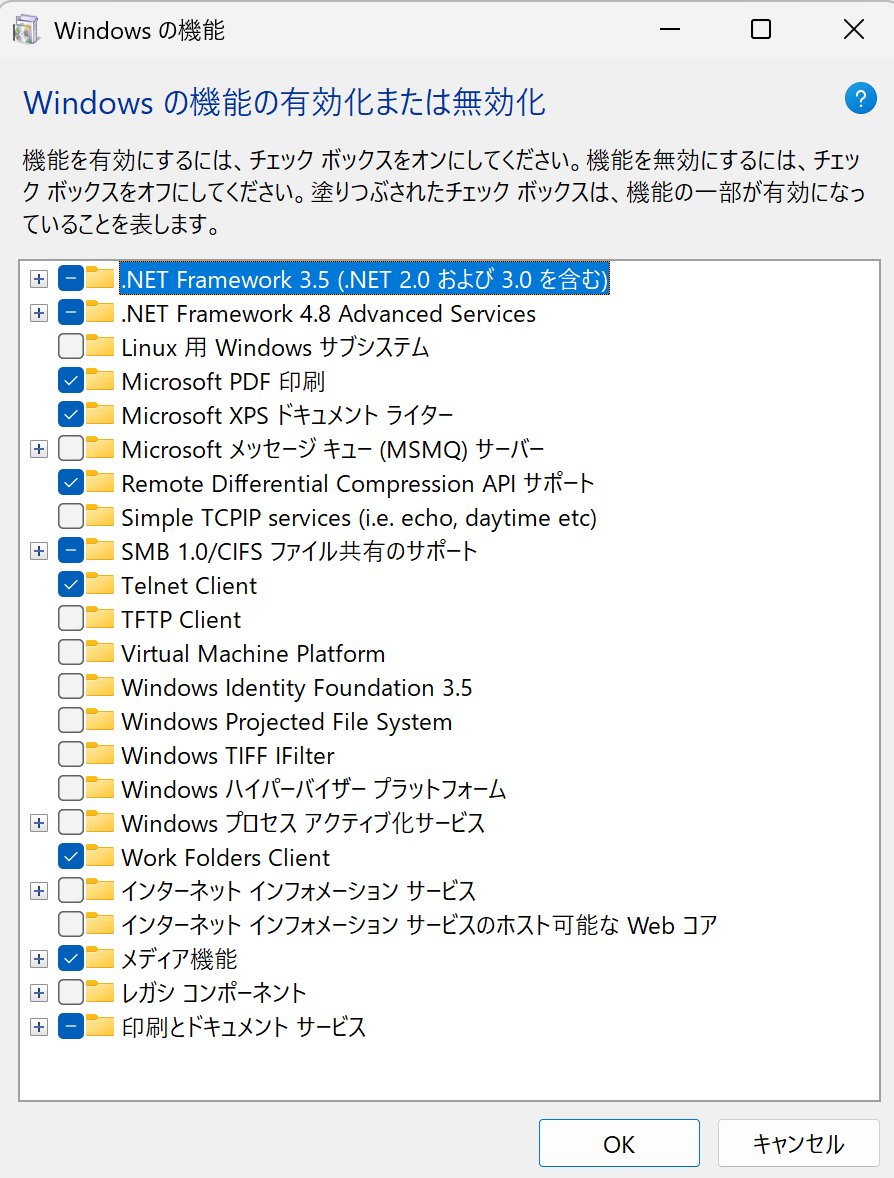
Task: Select the Simple TCPIP services item
Action: (x=359, y=518)
